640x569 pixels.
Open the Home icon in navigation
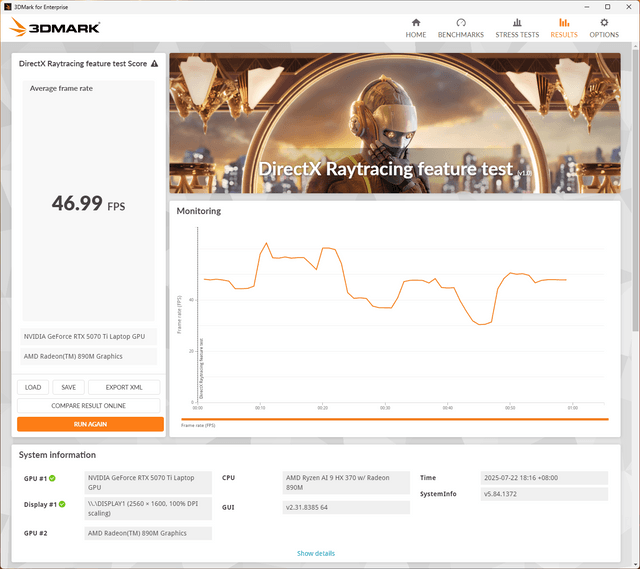pyautogui.click(x=416, y=22)
